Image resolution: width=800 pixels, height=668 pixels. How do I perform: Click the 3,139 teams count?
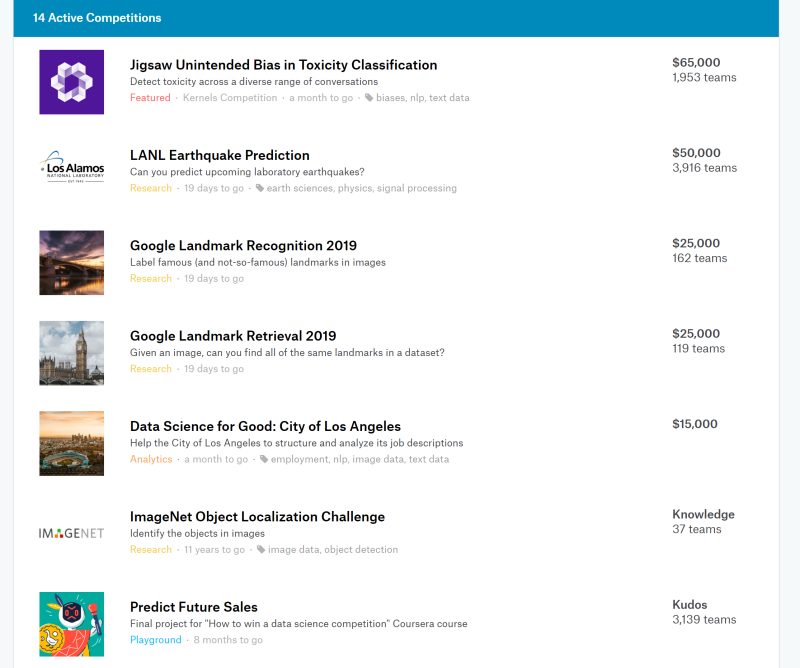[x=704, y=620]
